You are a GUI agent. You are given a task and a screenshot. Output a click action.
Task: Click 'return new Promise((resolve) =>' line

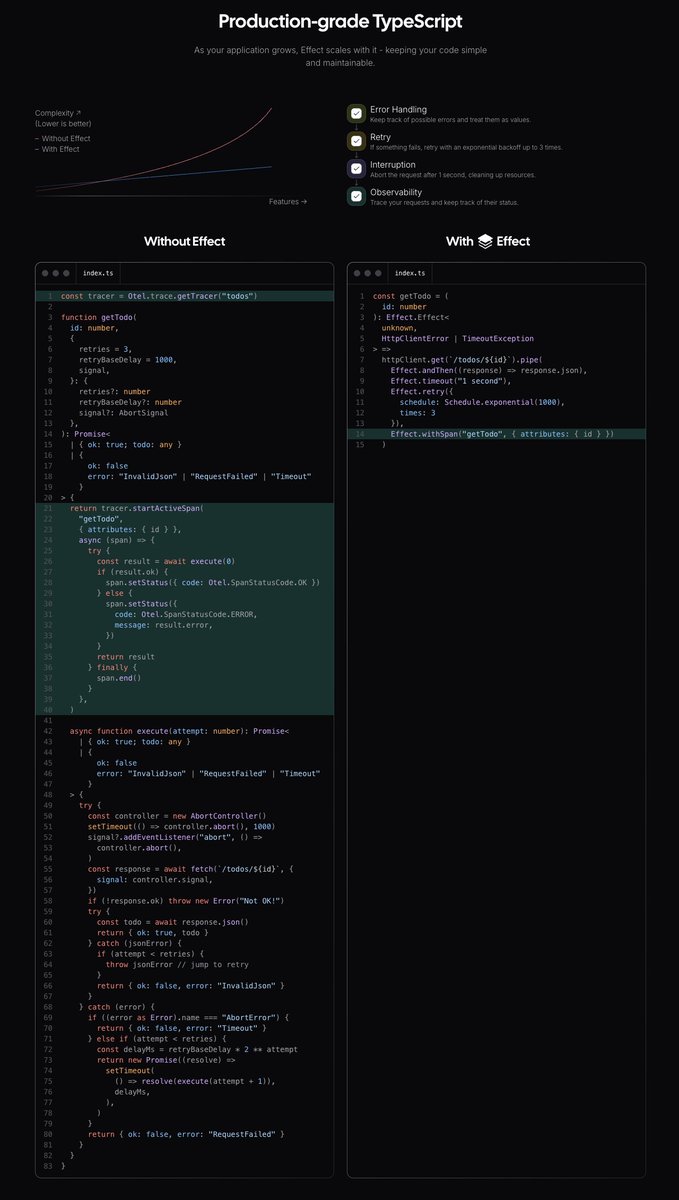(x=164, y=1059)
